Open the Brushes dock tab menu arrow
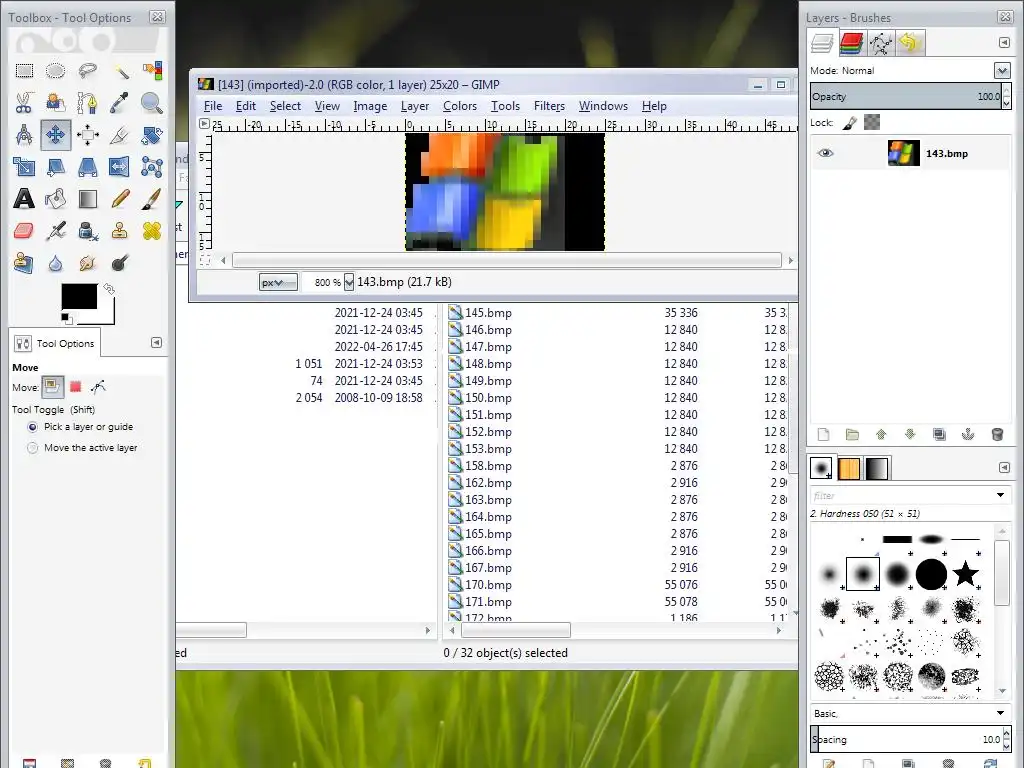This screenshot has height=768, width=1024. click(1004, 468)
